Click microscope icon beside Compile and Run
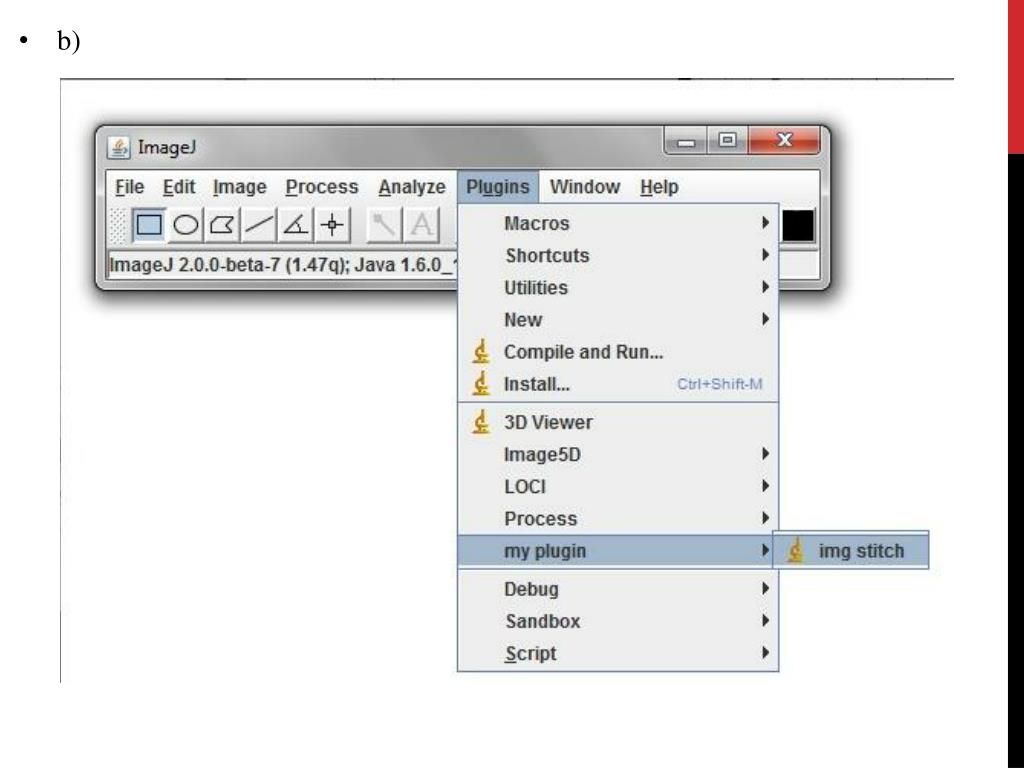 point(481,352)
